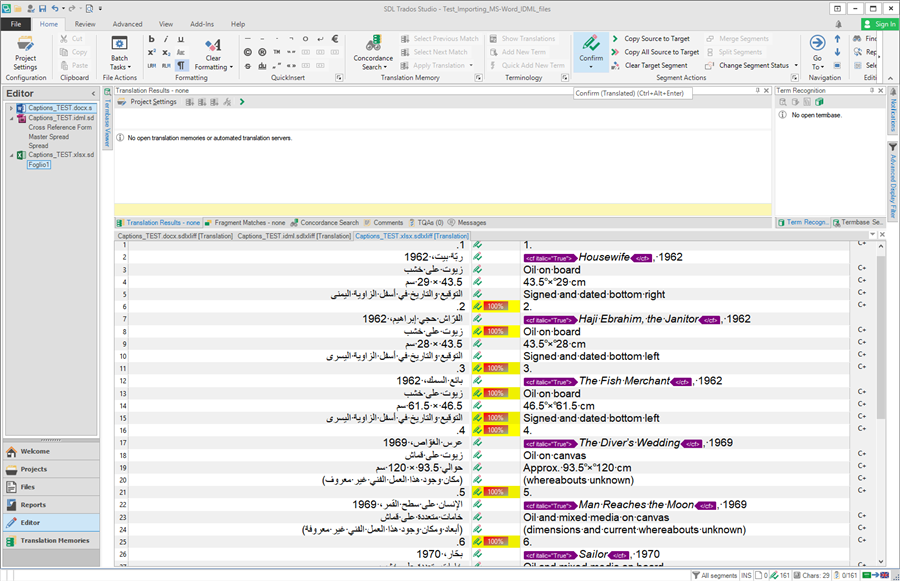Collapse the ribbon with the chevron
The height and width of the screenshot is (581, 900).
click(x=890, y=78)
